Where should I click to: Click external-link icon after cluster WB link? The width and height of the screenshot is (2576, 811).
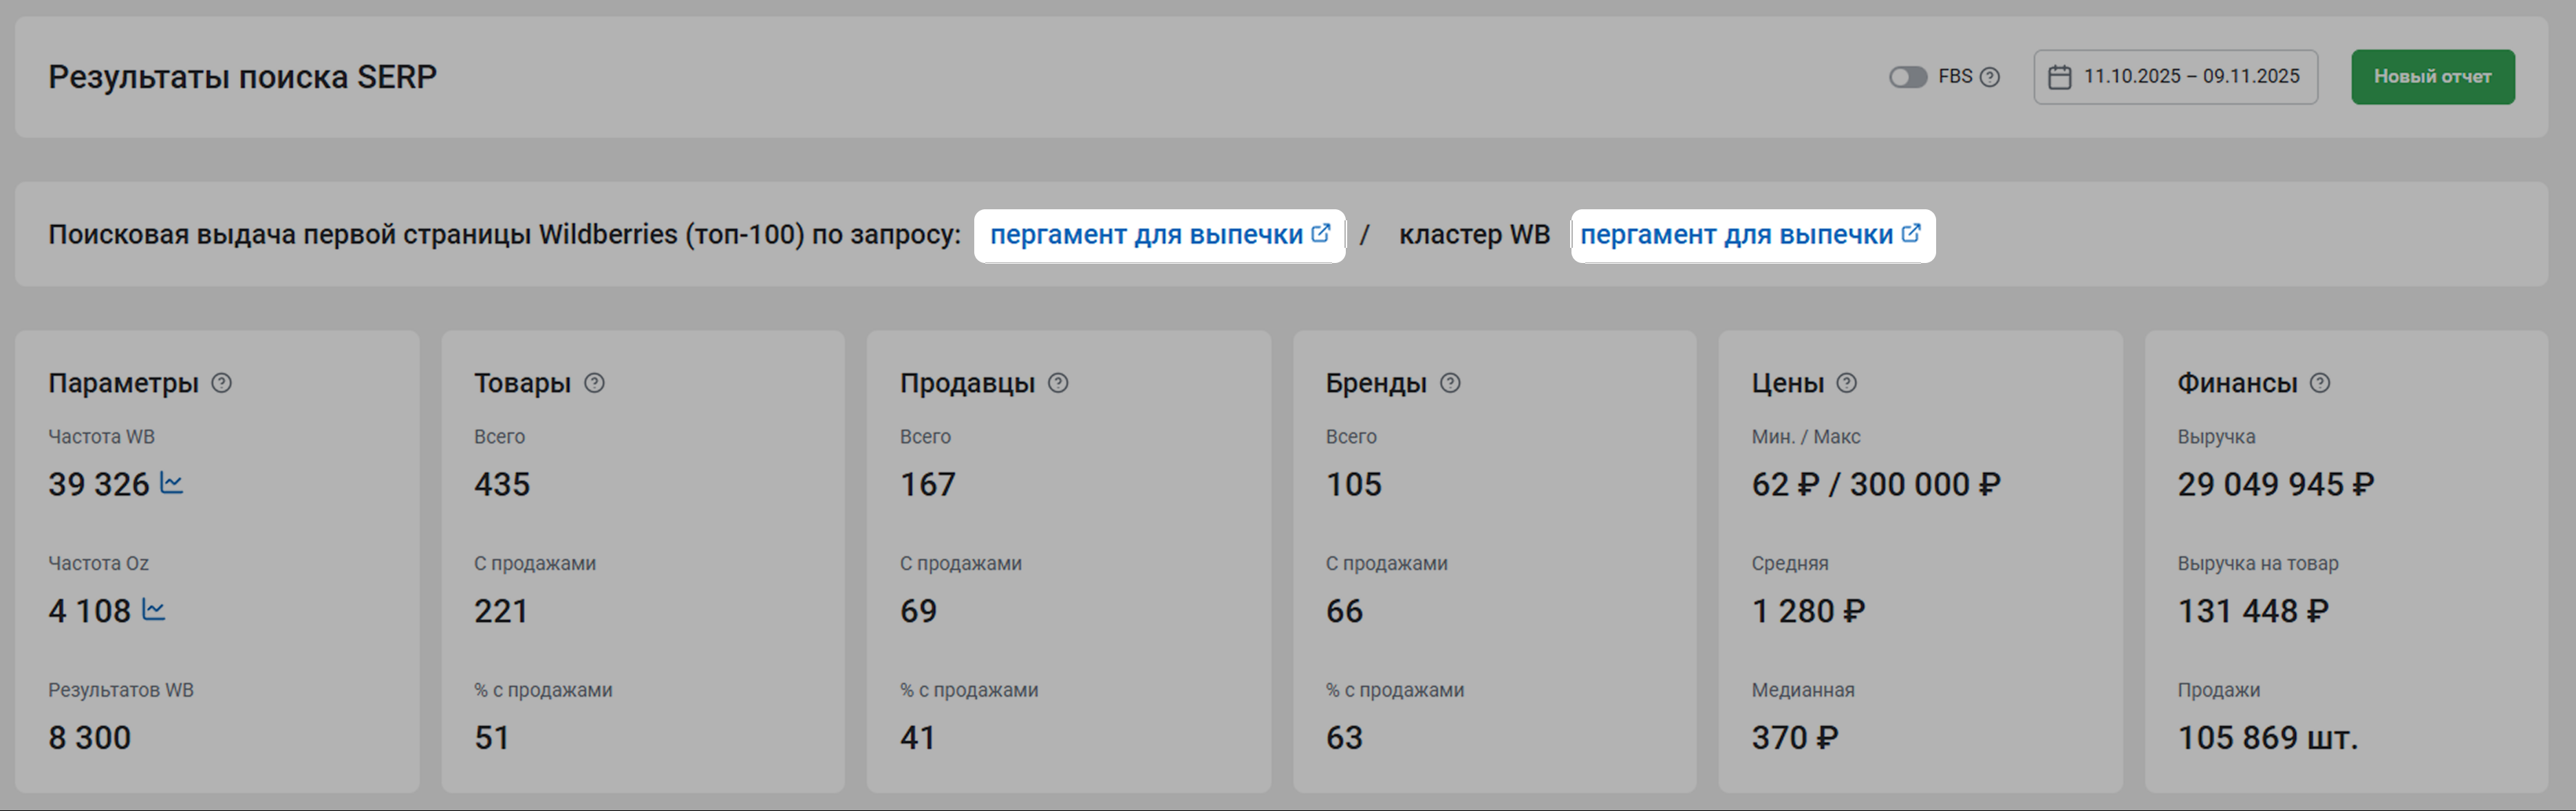(x=1911, y=233)
